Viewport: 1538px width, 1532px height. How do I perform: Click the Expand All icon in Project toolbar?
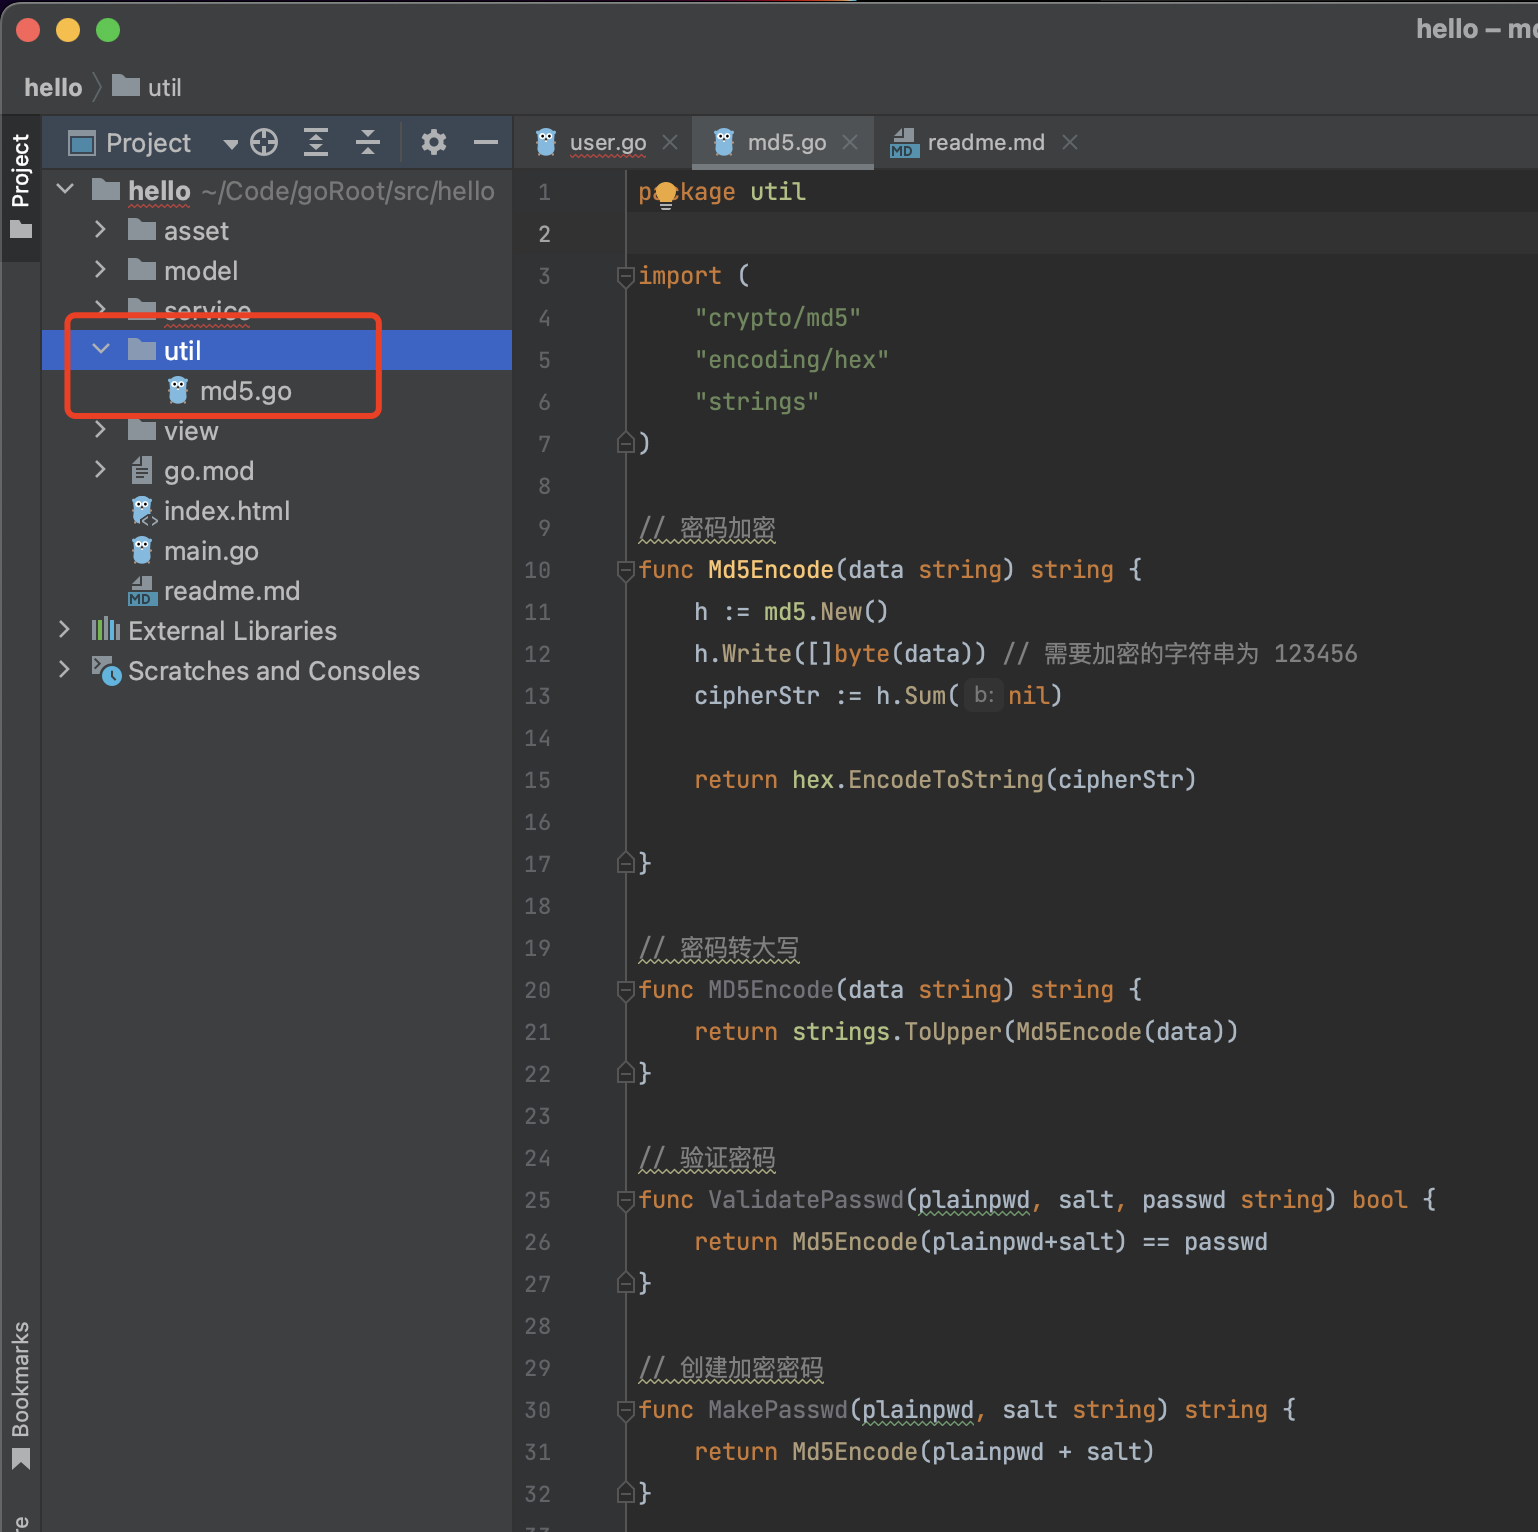pyautogui.click(x=316, y=142)
